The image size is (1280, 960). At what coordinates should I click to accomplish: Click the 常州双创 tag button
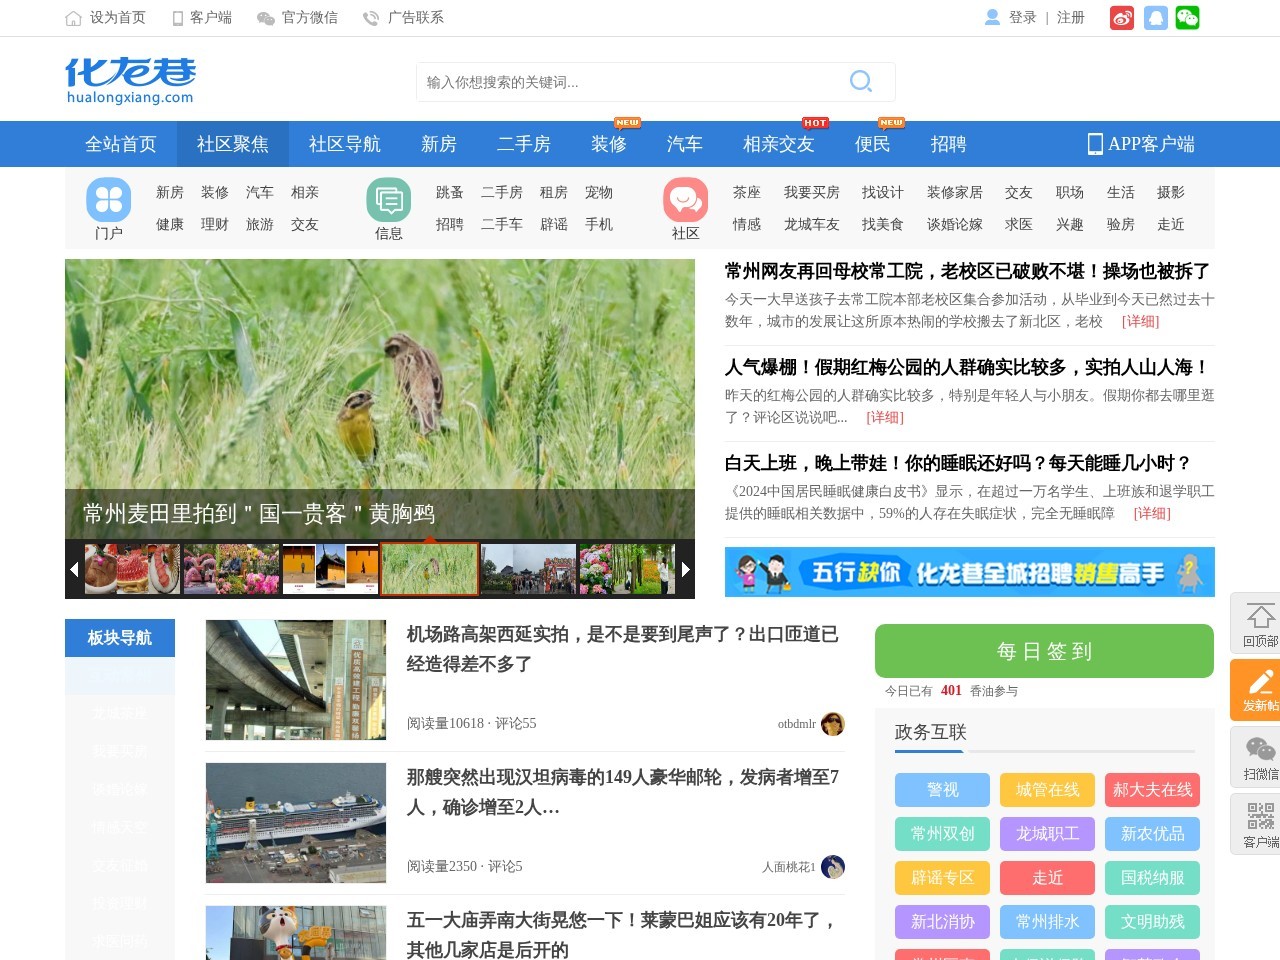942,834
